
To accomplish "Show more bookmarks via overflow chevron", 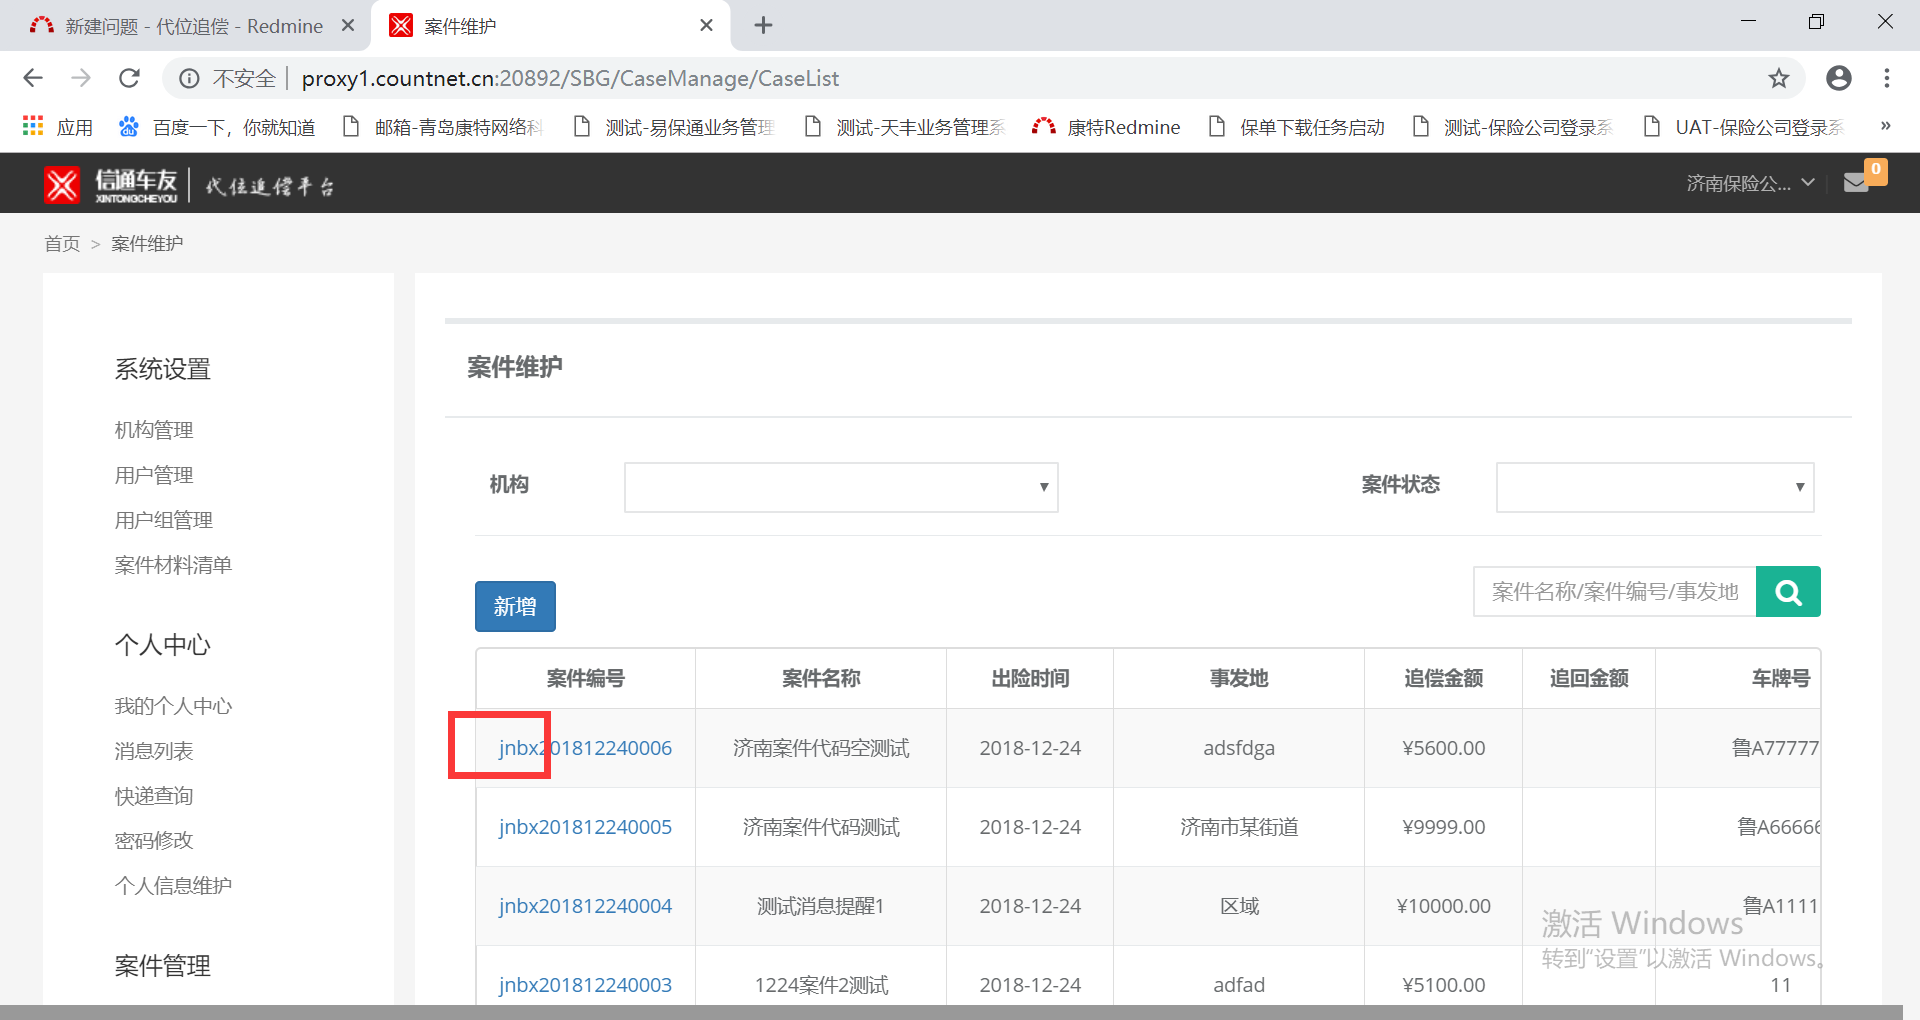I will click(x=1885, y=126).
